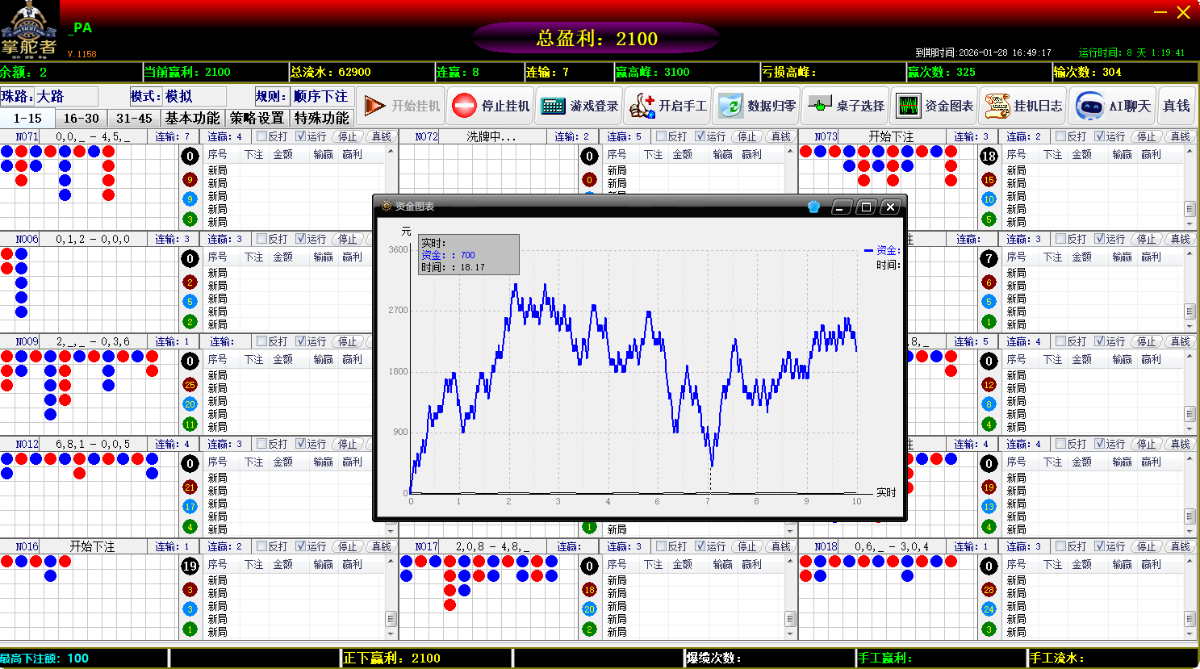Uncheck 运行 checkbox for table N073
Screen dimensions: 1200x669
click(1100, 137)
